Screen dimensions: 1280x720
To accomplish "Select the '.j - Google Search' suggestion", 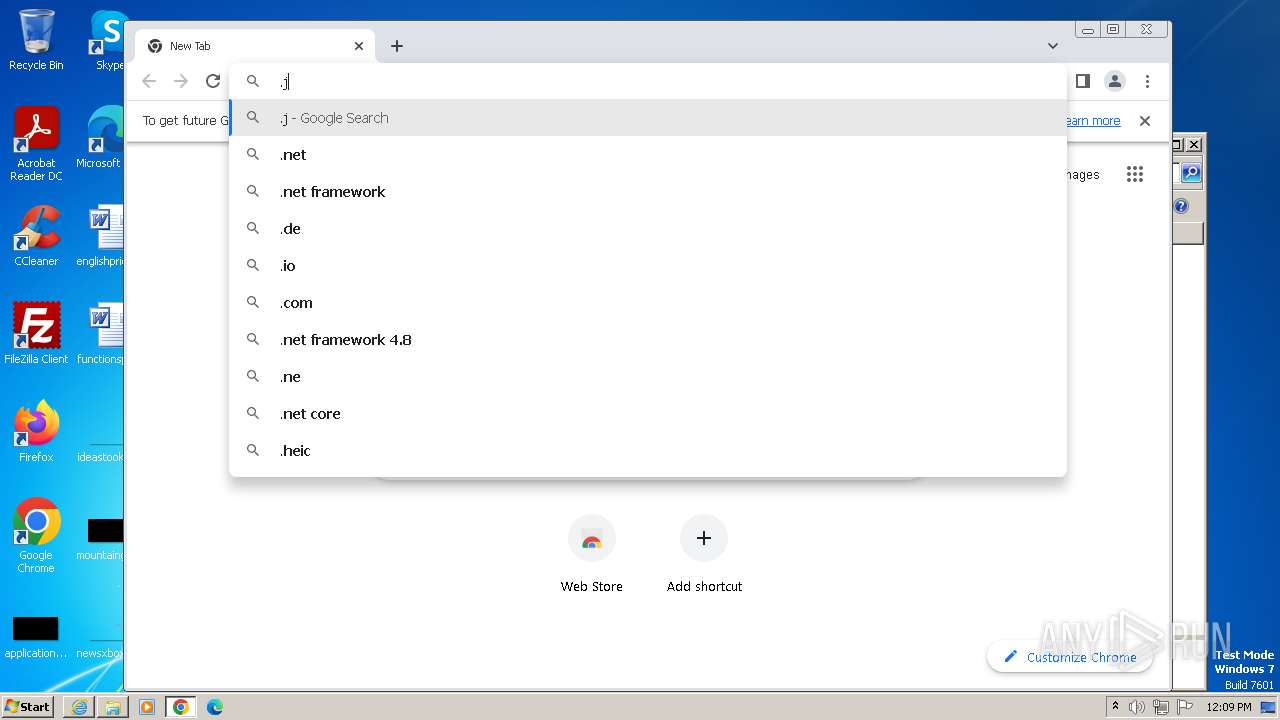I will 648,118.
